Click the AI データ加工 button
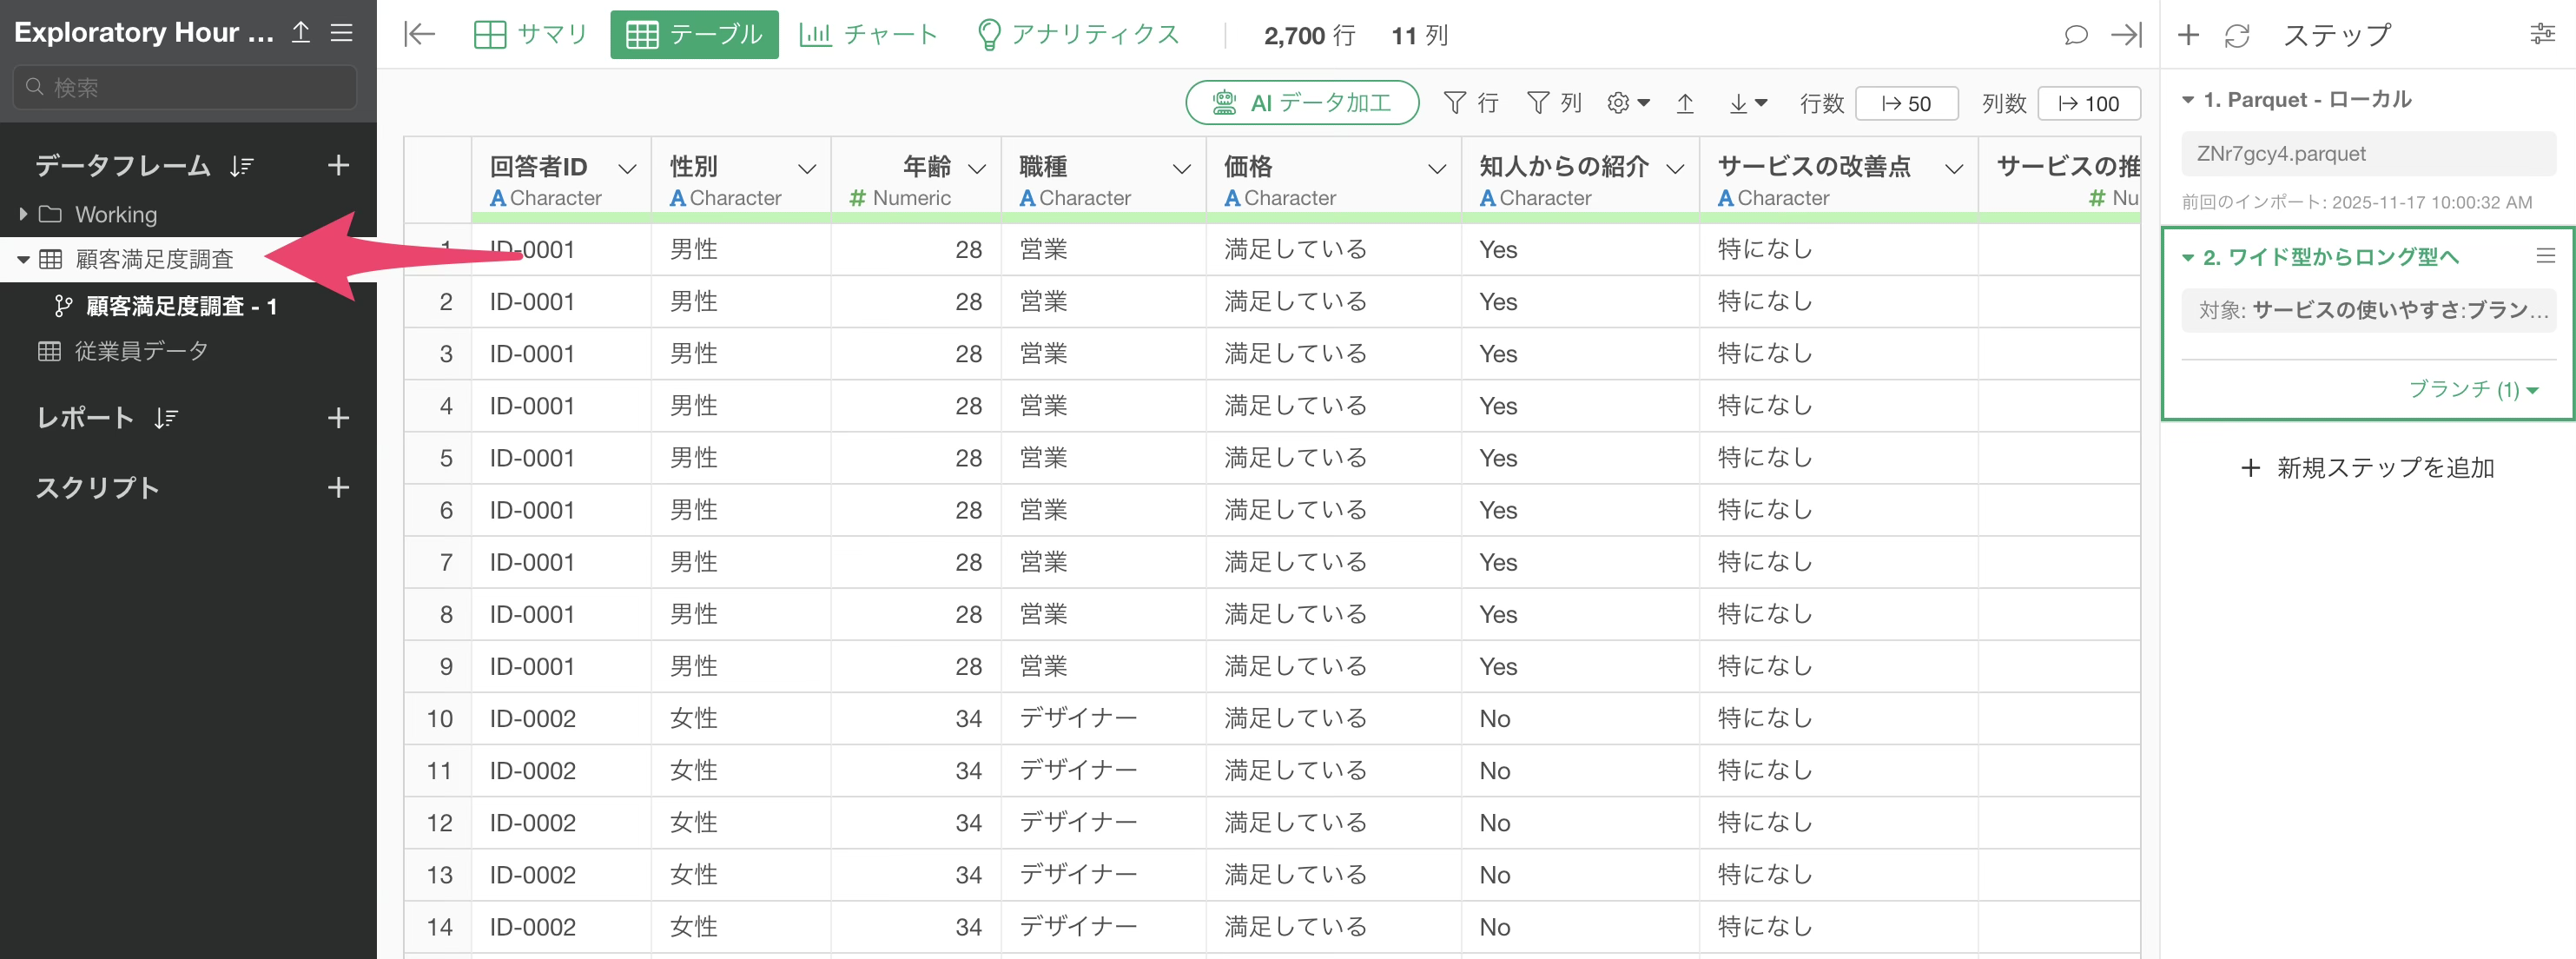The width and height of the screenshot is (2576, 959). [x=1301, y=103]
